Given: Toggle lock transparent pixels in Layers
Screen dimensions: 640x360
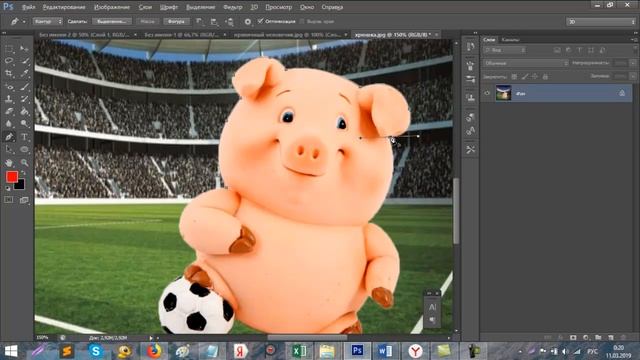Looking at the screenshot, I should point(514,76).
